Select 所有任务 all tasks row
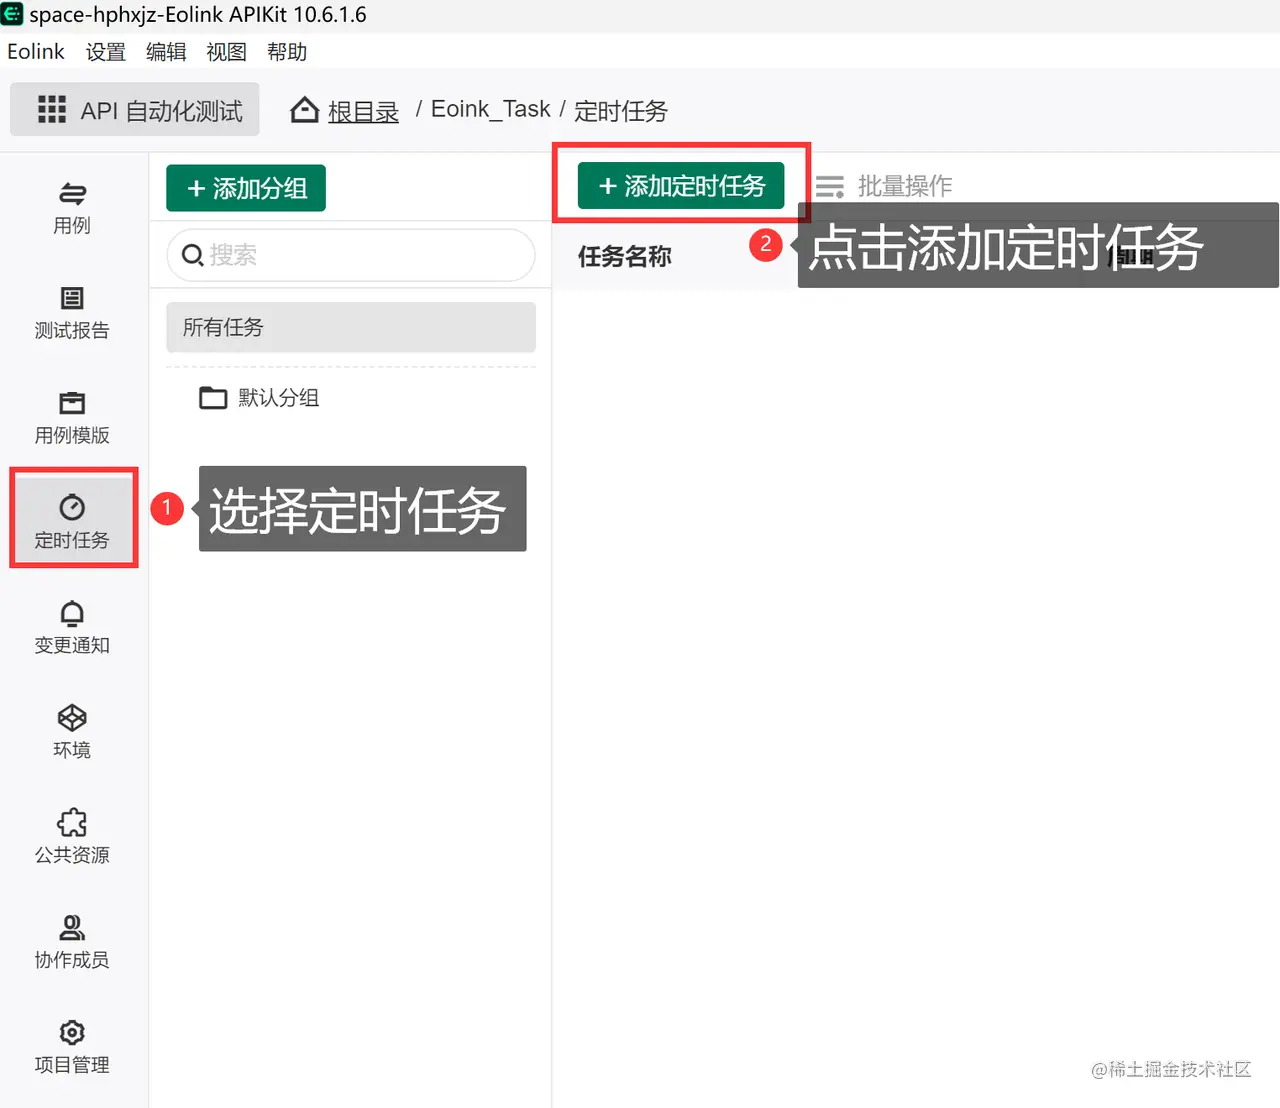This screenshot has height=1108, width=1280. coord(351,327)
